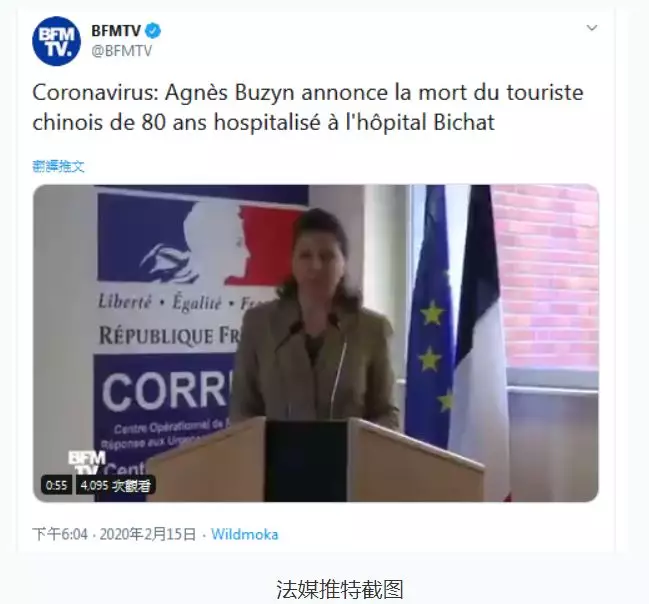Open the BFMTV display name link

point(116,31)
